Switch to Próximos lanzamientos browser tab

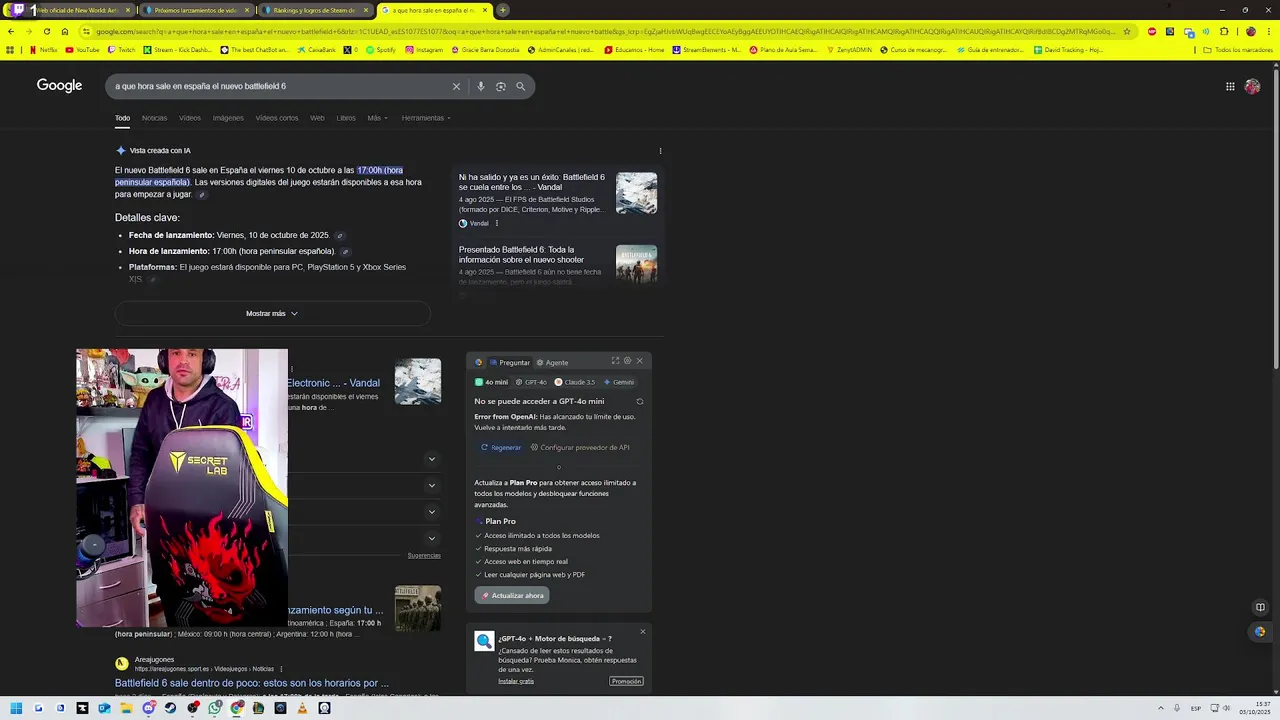(195, 10)
